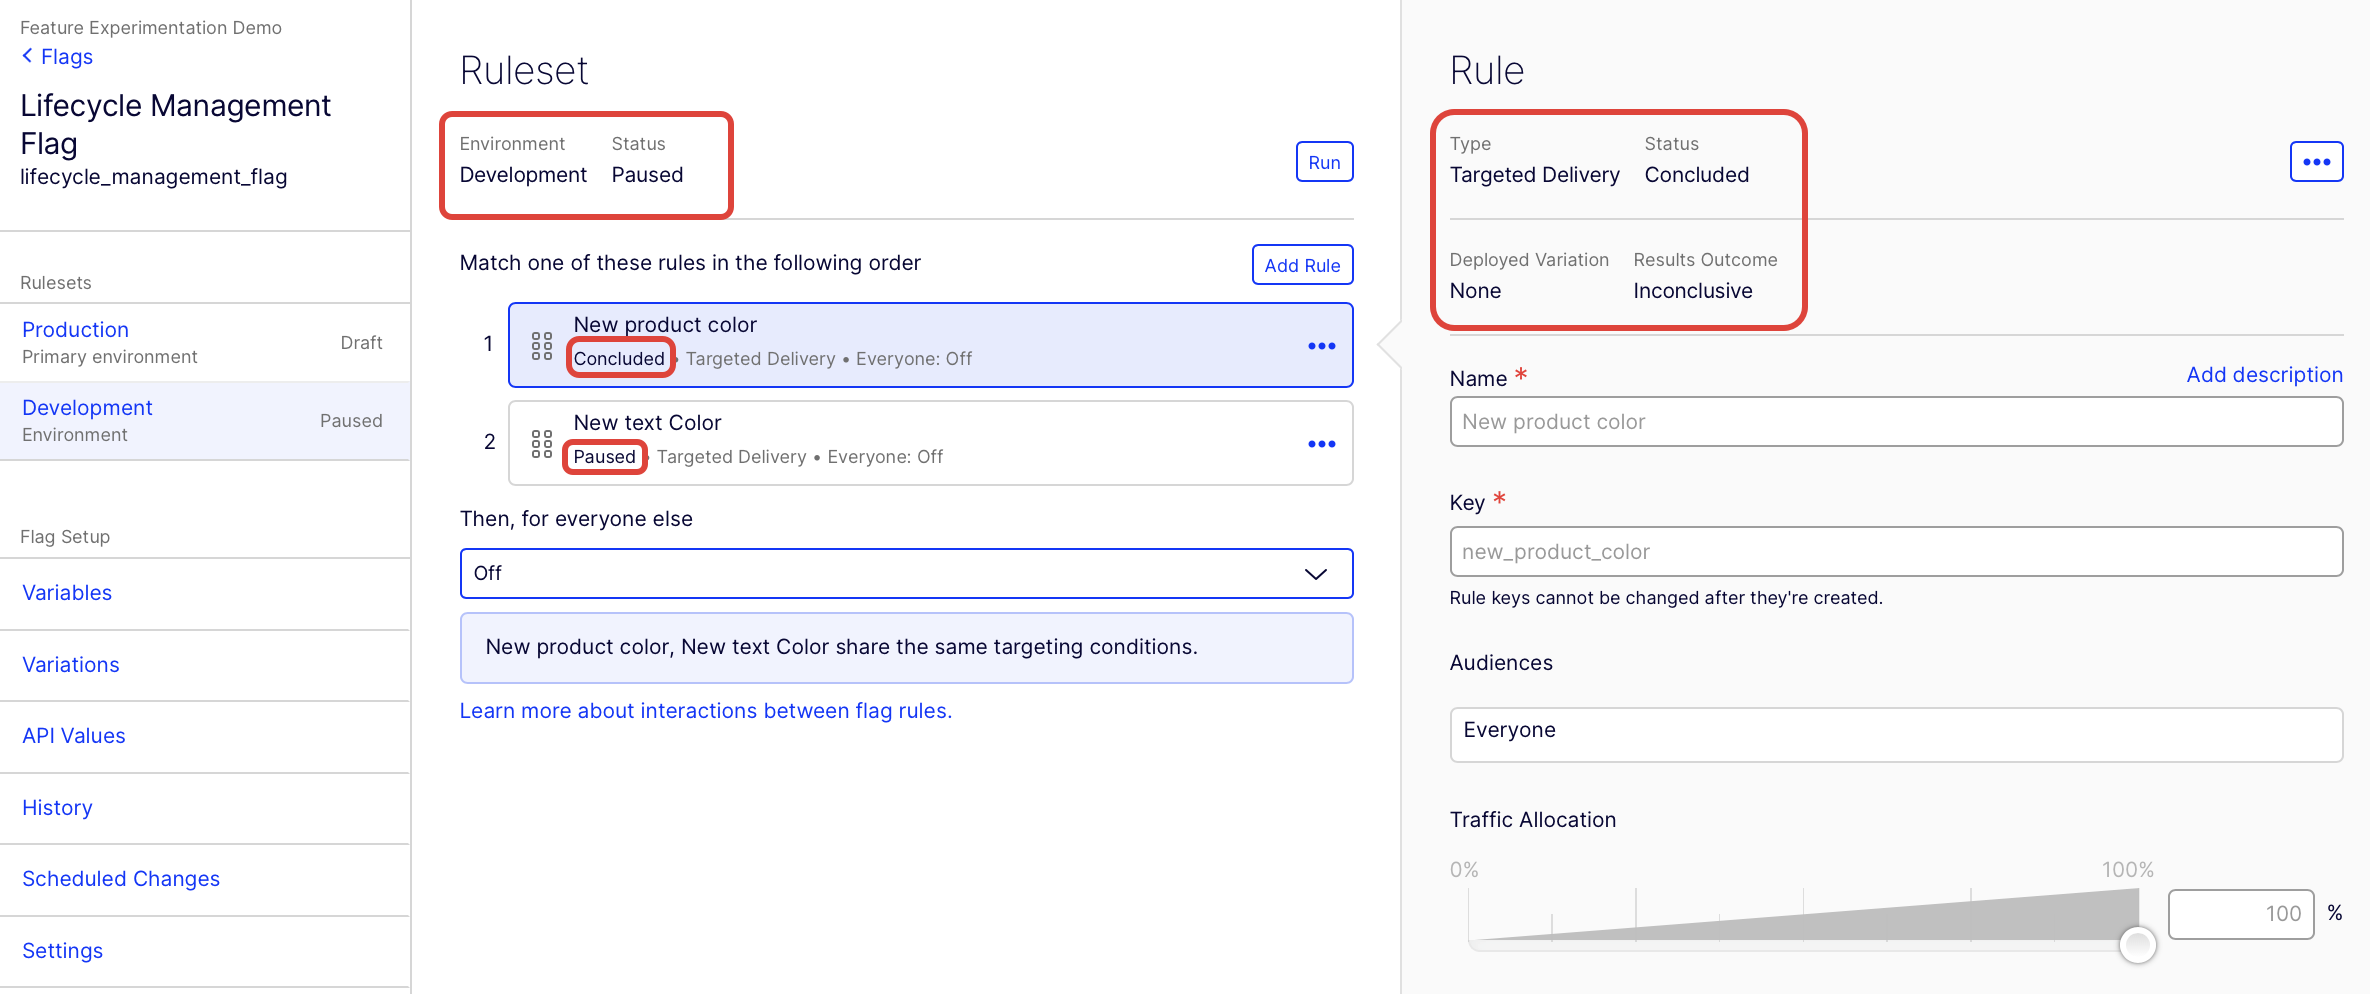Click the drag handle for New product color rule
This screenshot has height=994, width=2370.
pyautogui.click(x=542, y=346)
